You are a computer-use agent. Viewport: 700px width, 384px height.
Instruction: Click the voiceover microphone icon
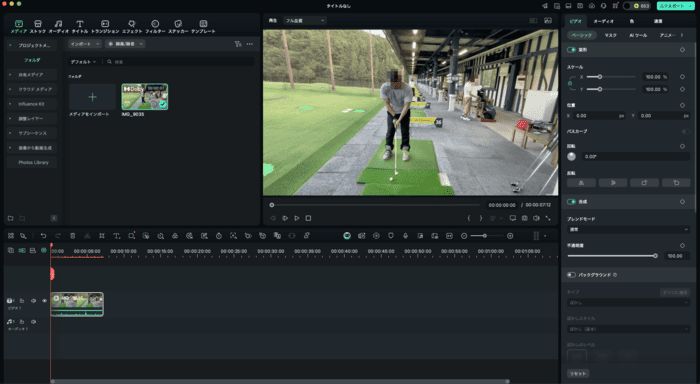405,236
